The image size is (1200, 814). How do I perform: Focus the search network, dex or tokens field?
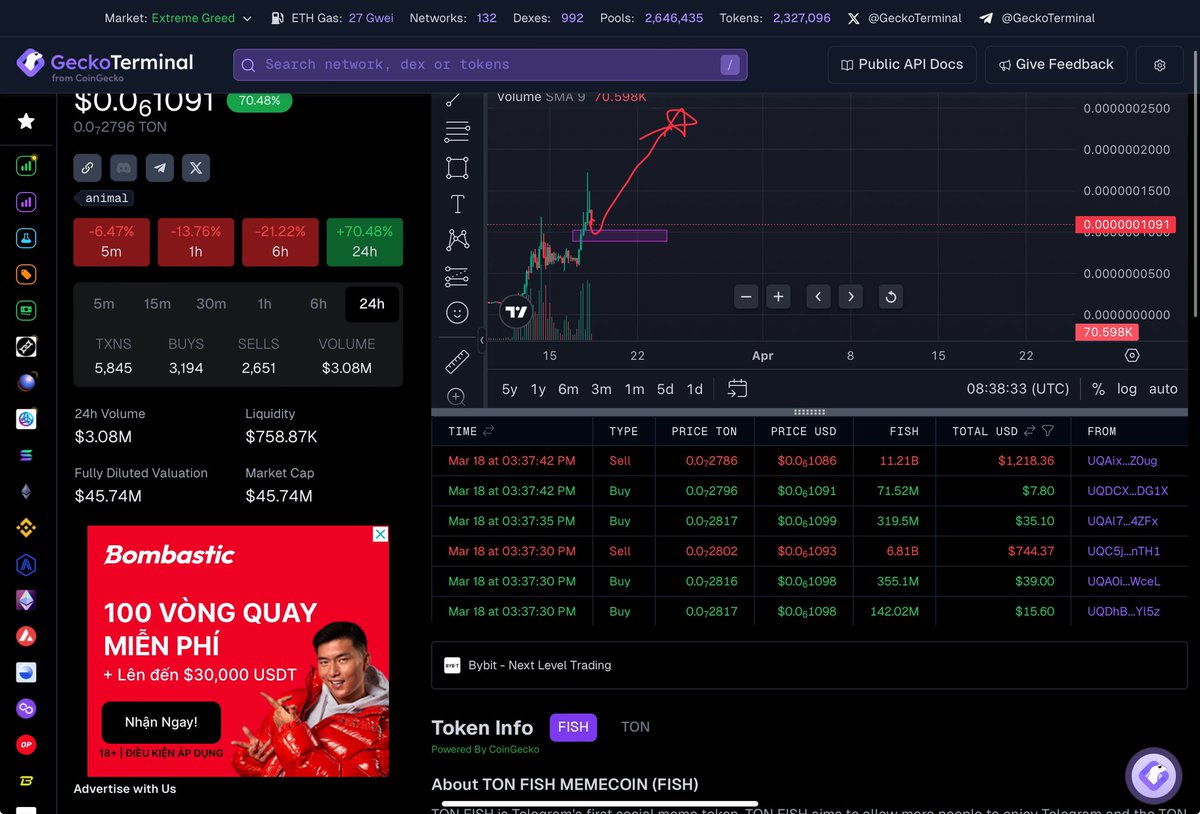click(x=490, y=65)
